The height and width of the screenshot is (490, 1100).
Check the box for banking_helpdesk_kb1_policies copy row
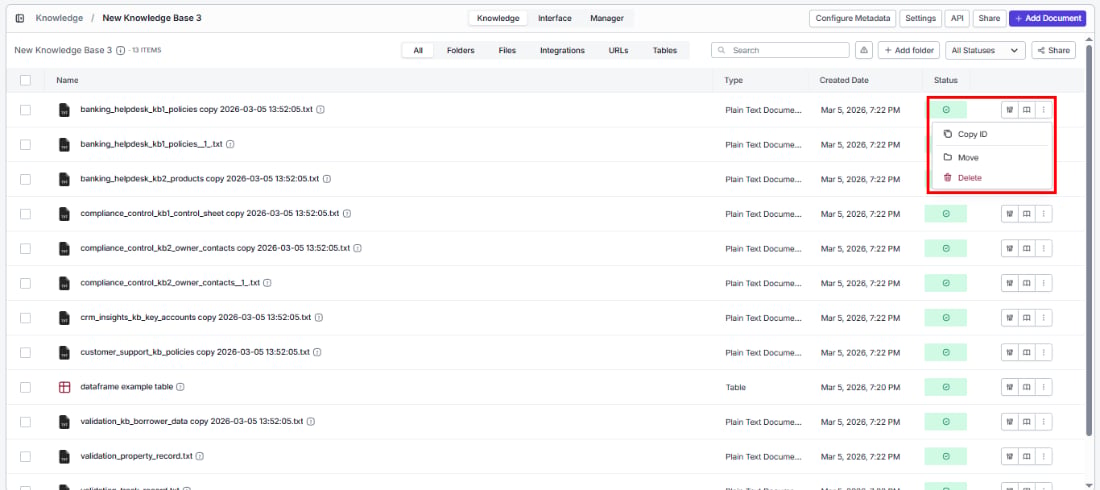pyautogui.click(x=26, y=110)
